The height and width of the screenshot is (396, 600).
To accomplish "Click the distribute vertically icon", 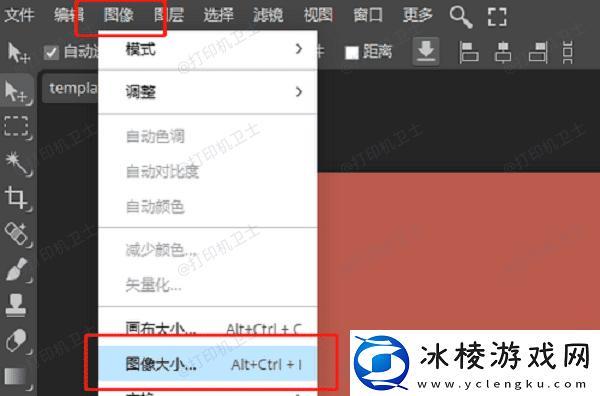I will (568, 52).
